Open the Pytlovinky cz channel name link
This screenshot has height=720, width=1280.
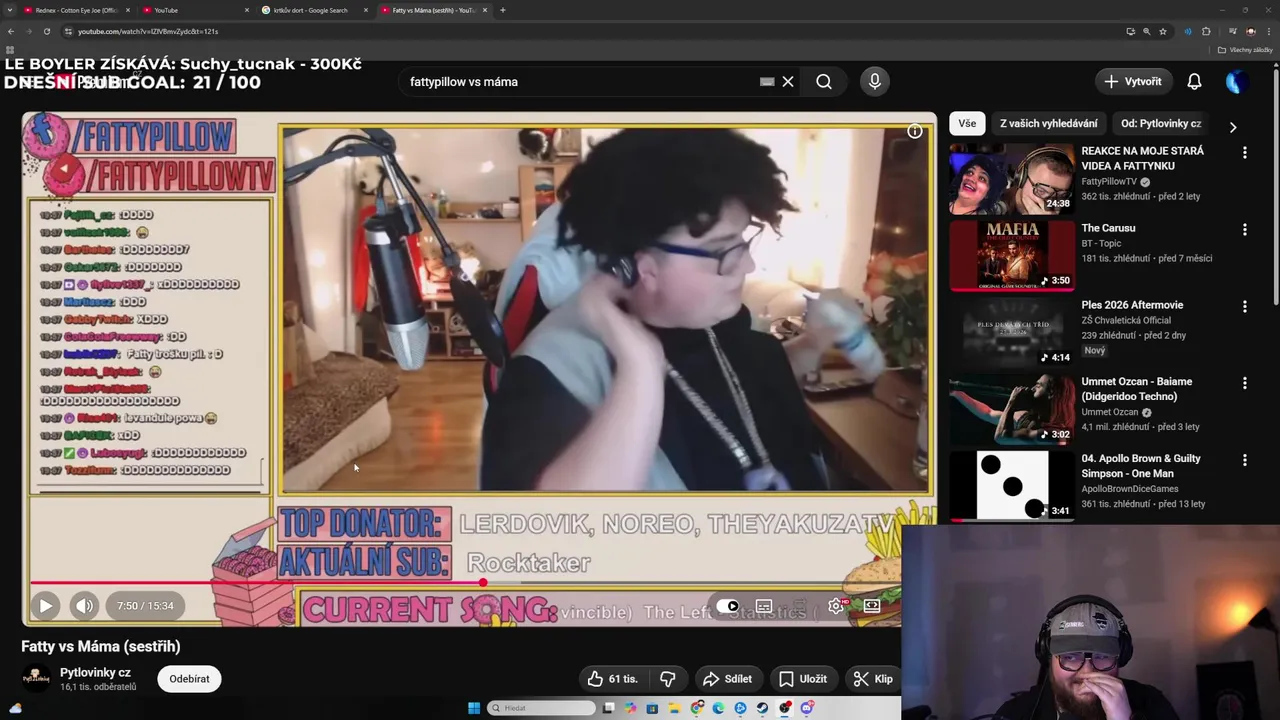(x=95, y=672)
